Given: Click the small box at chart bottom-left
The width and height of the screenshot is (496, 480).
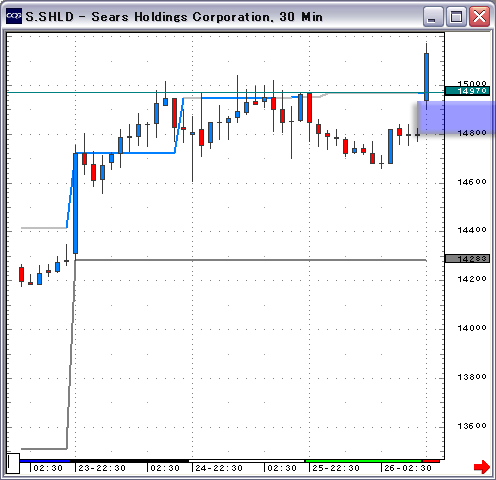Looking at the screenshot, I should pos(14,463).
